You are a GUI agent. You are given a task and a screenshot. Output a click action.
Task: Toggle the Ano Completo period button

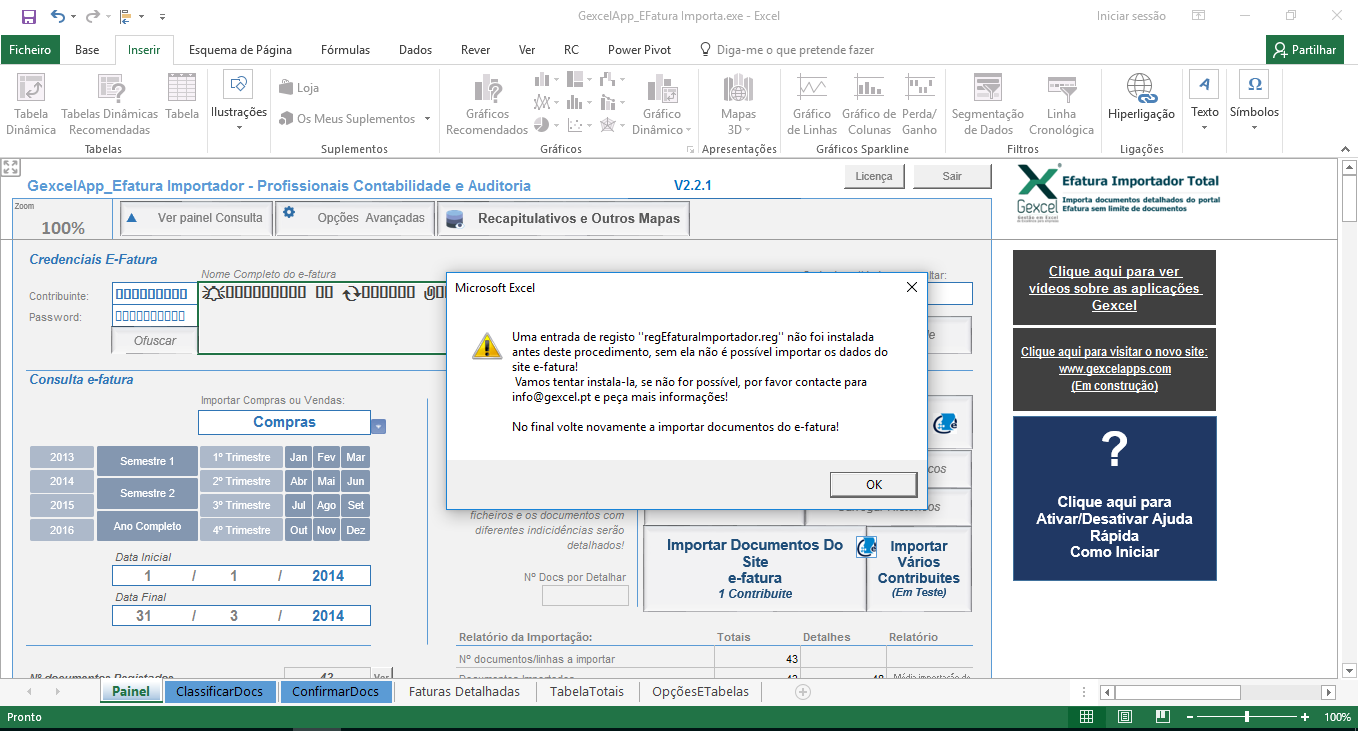pyautogui.click(x=147, y=526)
